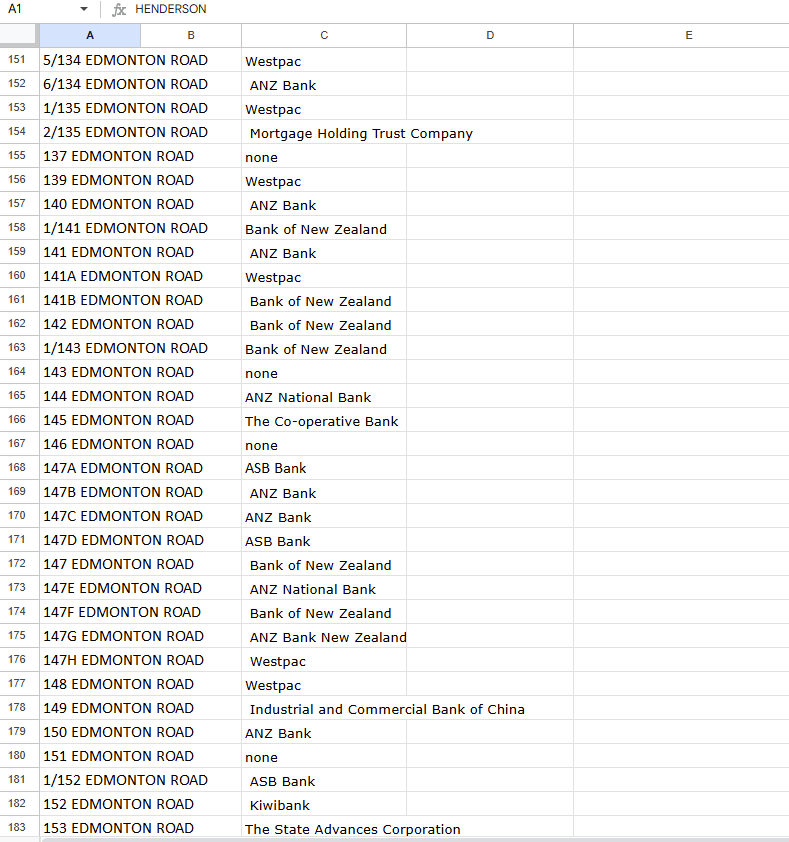
Task: Click 'Westpac' in row 151
Action: click(324, 61)
